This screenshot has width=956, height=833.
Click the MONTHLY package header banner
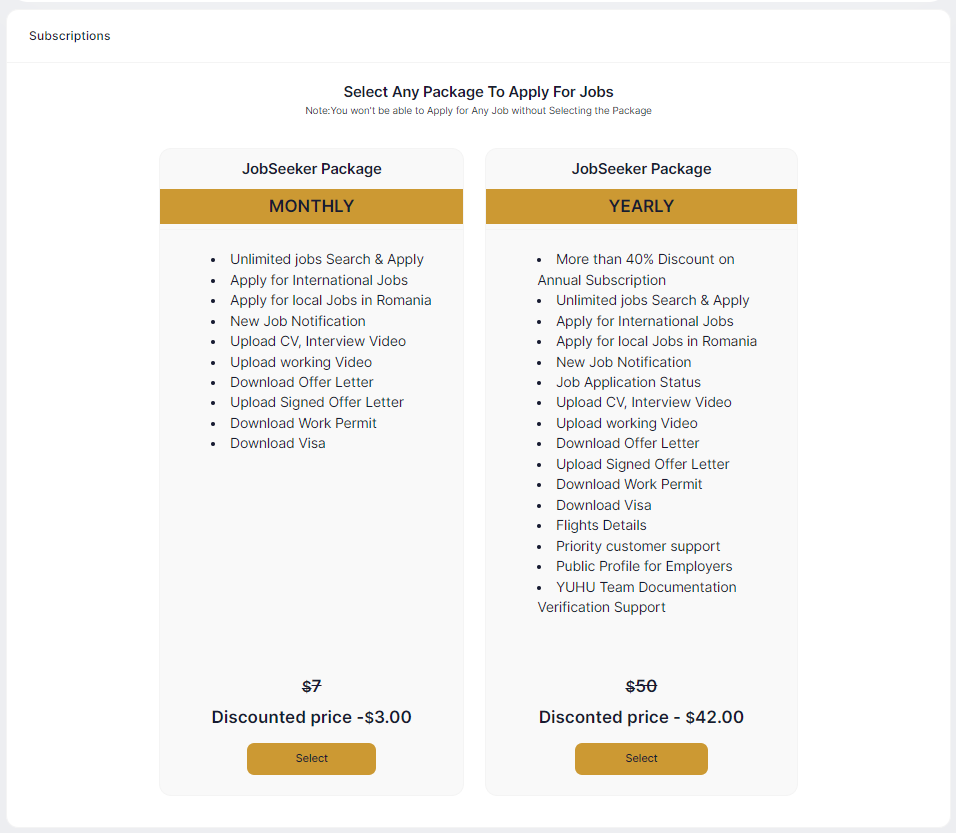click(x=311, y=206)
